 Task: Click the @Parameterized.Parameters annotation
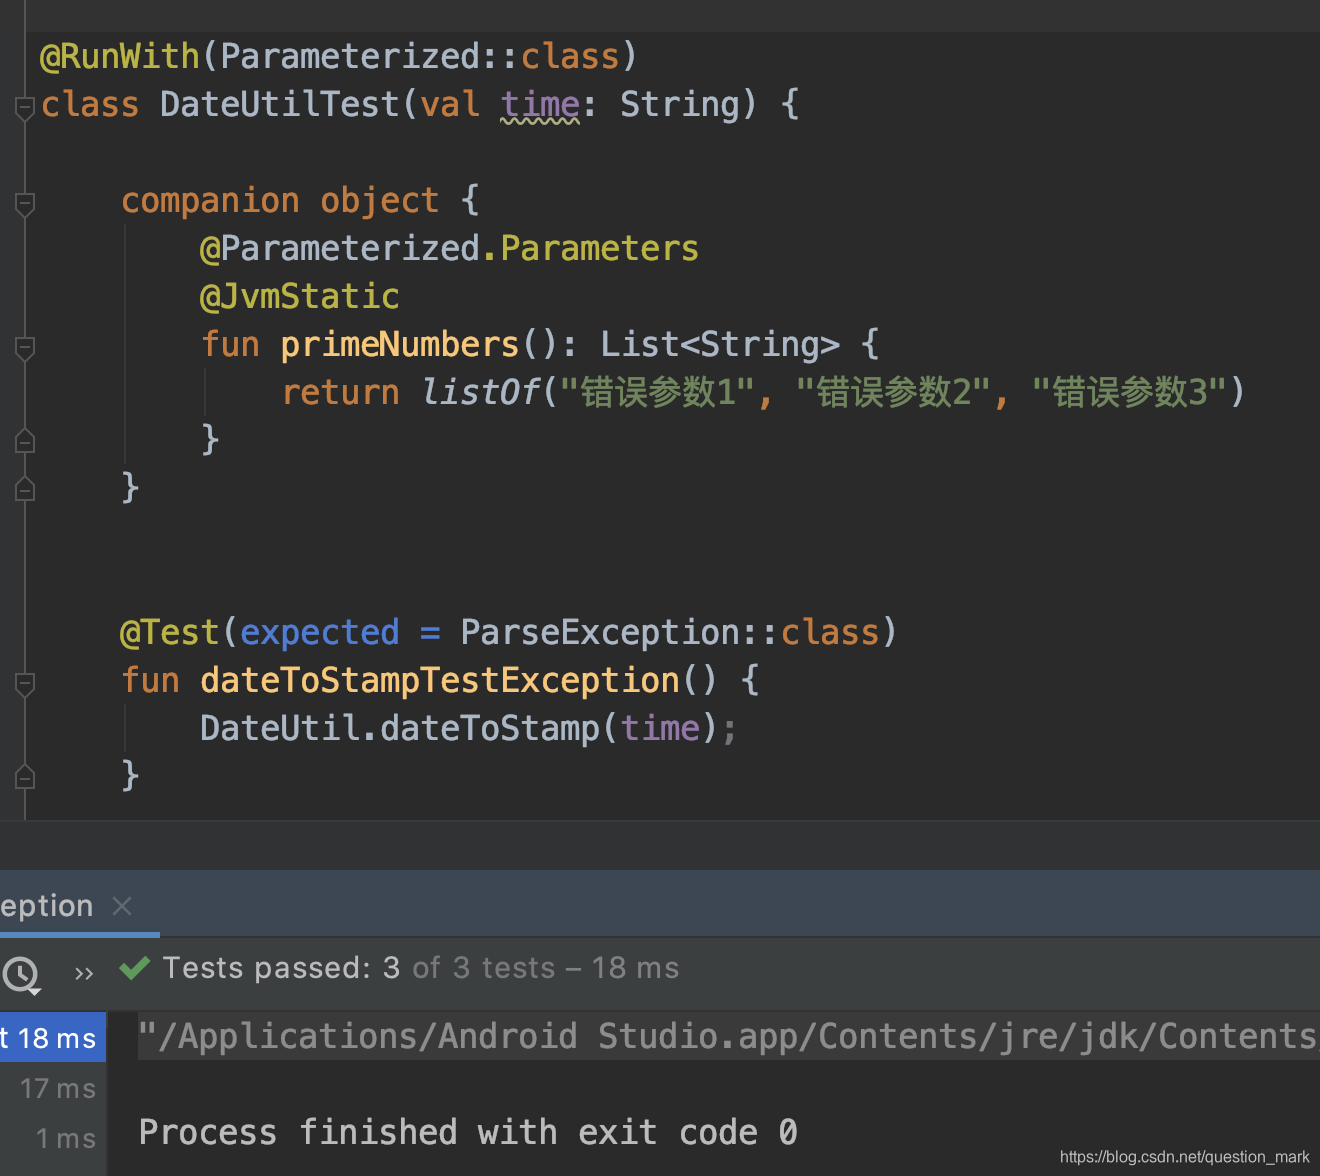[449, 248]
